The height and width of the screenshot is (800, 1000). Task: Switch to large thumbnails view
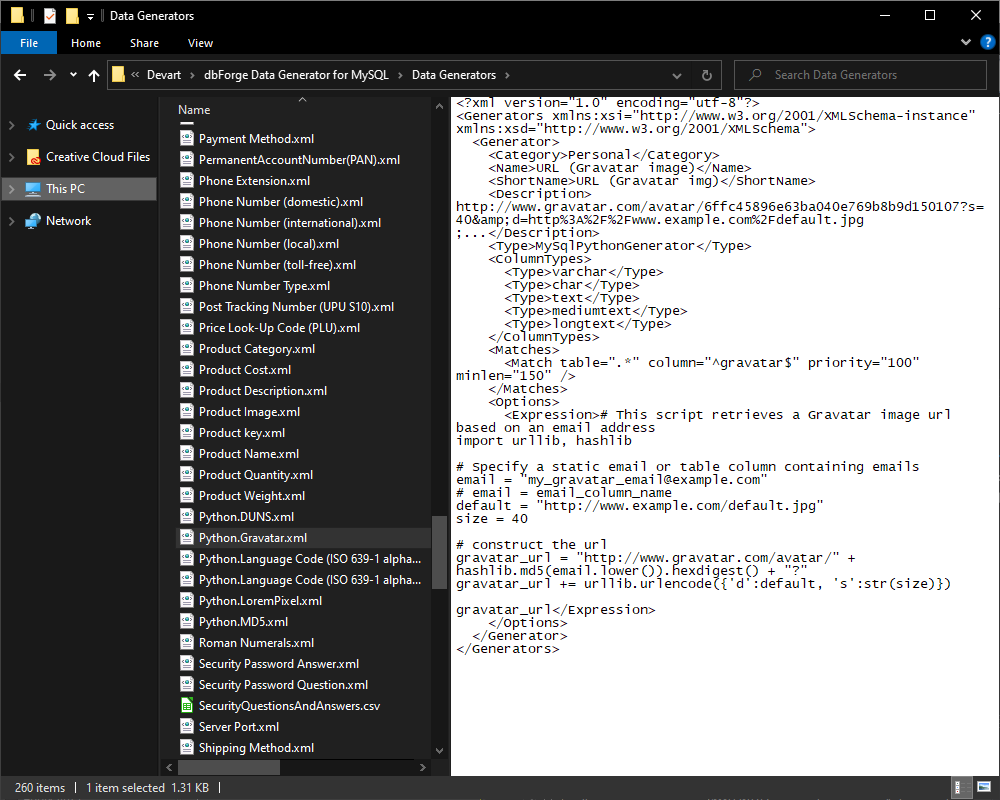pos(982,788)
